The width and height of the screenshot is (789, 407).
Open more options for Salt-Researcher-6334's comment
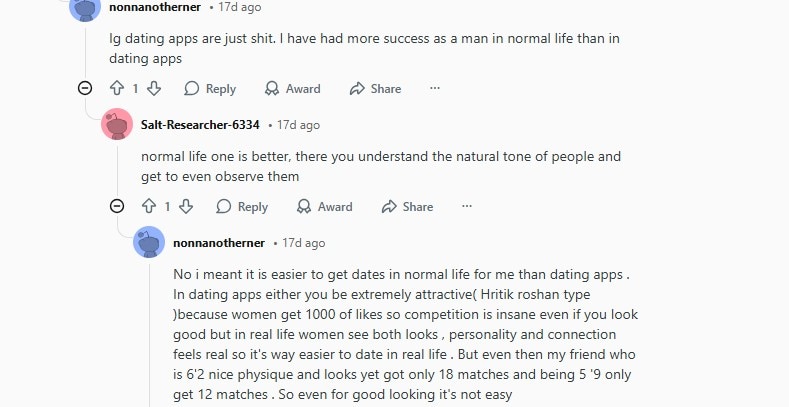point(467,207)
